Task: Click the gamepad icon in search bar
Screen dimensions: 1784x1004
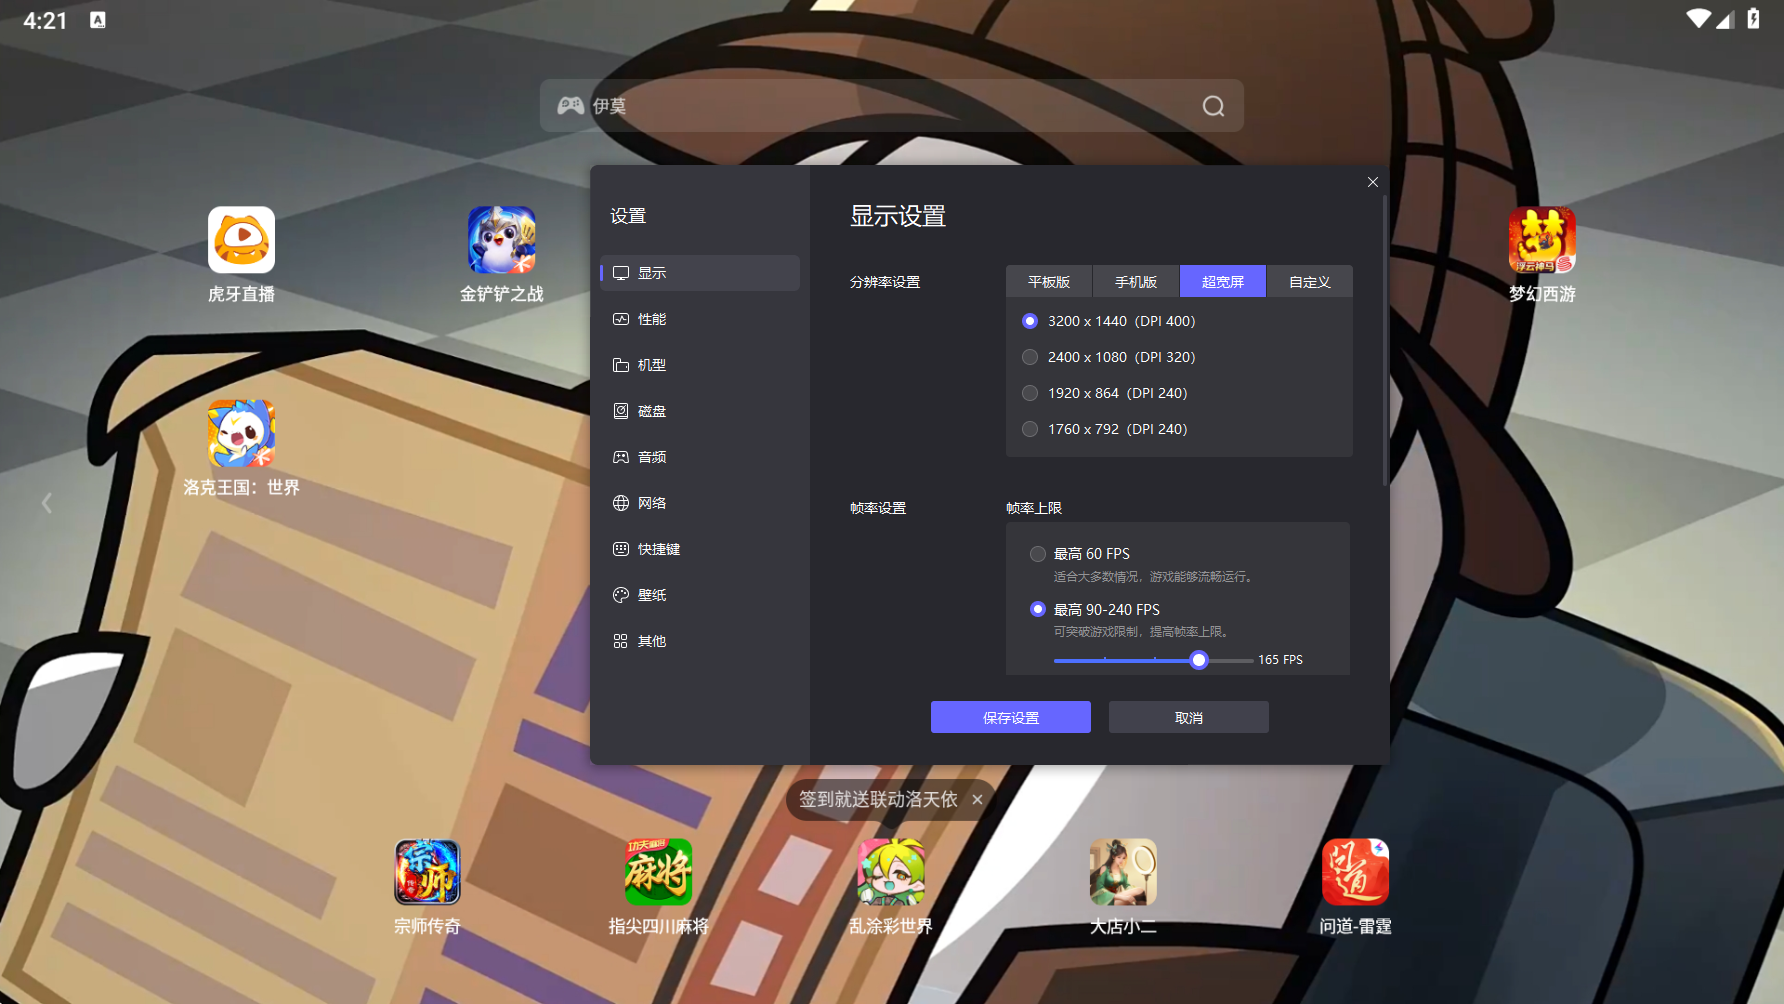Action: (x=570, y=106)
